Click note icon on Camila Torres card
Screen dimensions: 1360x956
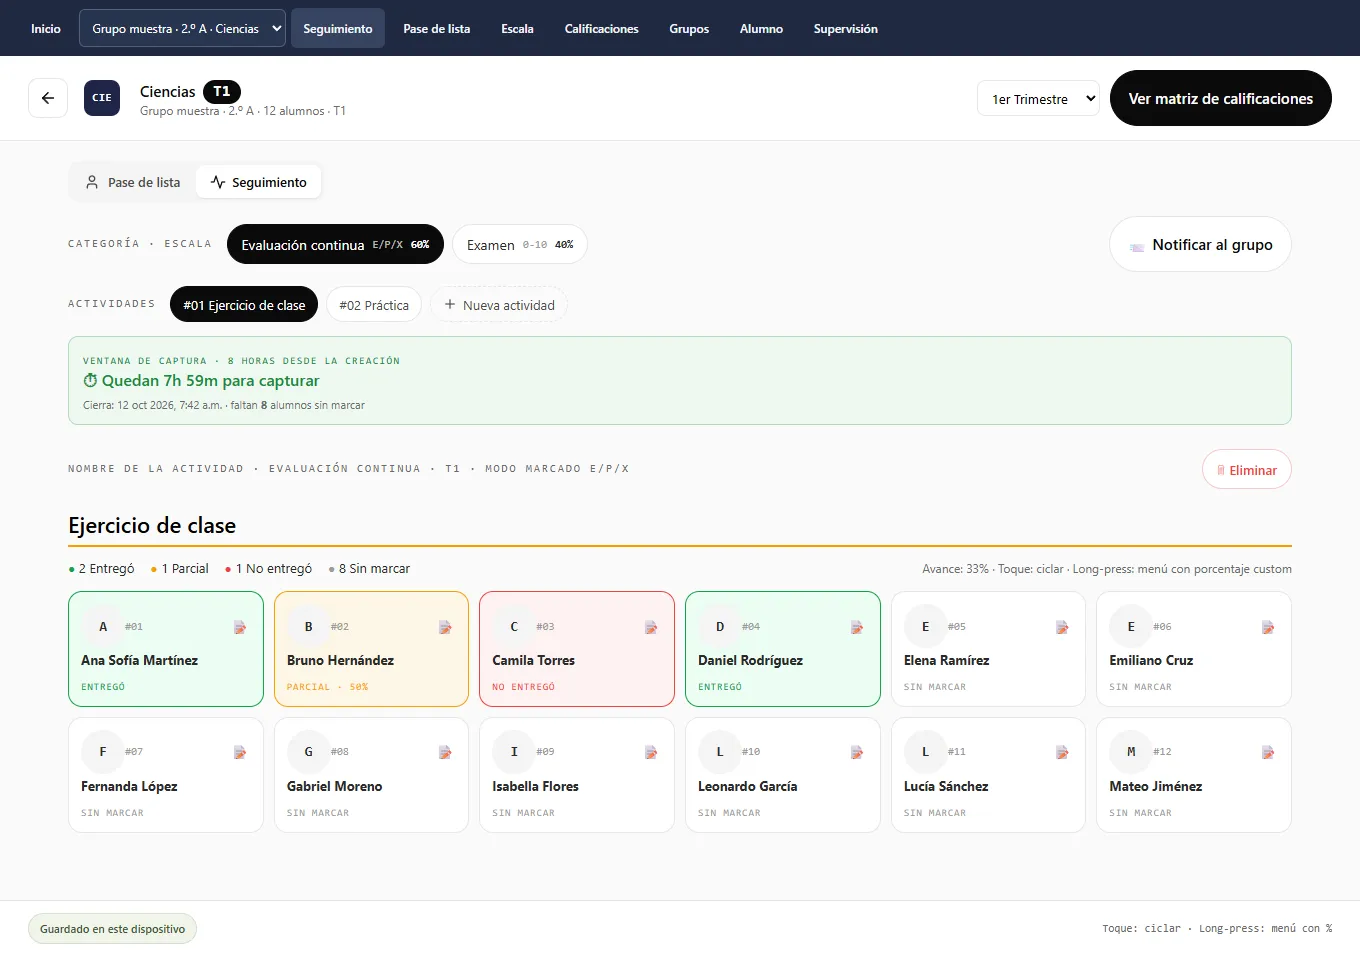click(651, 627)
